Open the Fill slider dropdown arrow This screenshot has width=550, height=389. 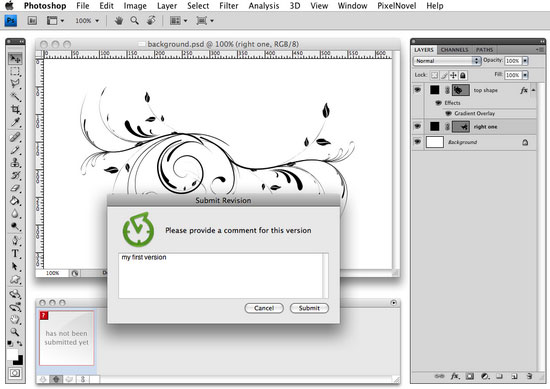click(x=525, y=75)
